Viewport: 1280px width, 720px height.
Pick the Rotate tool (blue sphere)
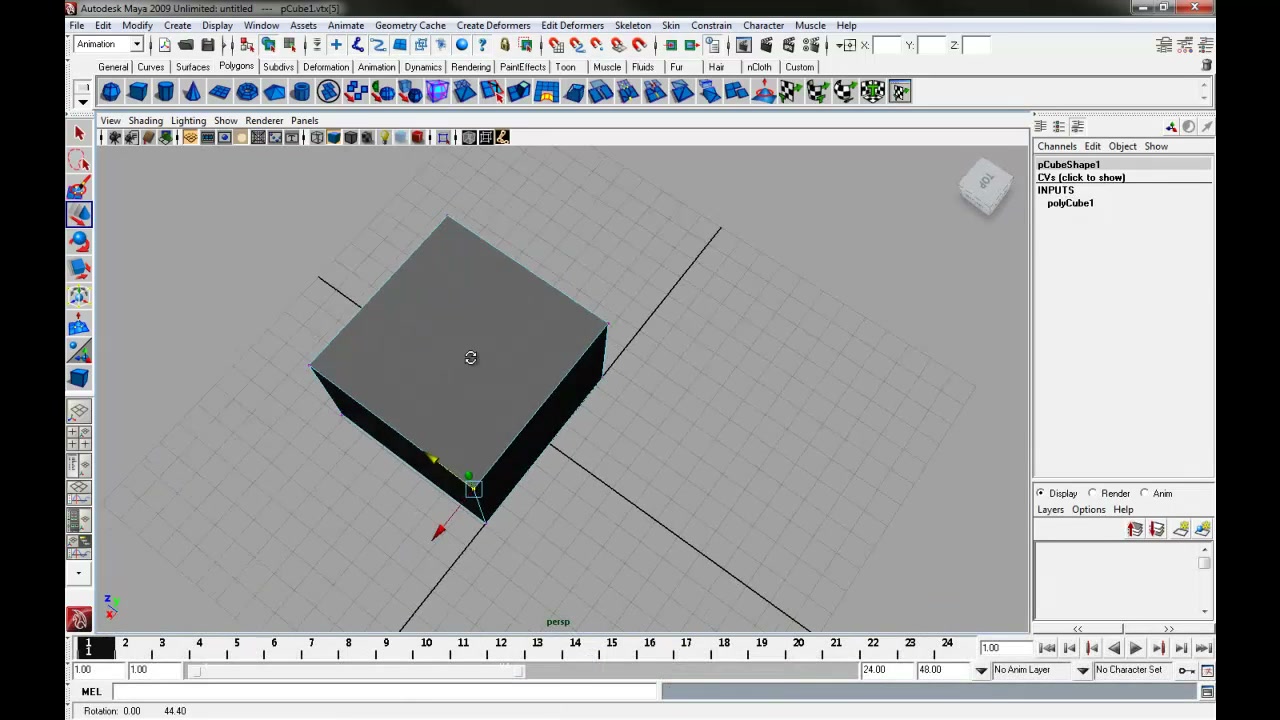pyautogui.click(x=79, y=241)
